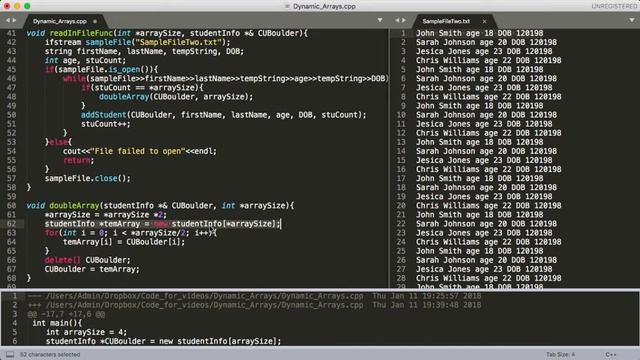Click the return statement on line 55
The width and height of the screenshot is (640, 360).
pyautogui.click(x=79, y=160)
